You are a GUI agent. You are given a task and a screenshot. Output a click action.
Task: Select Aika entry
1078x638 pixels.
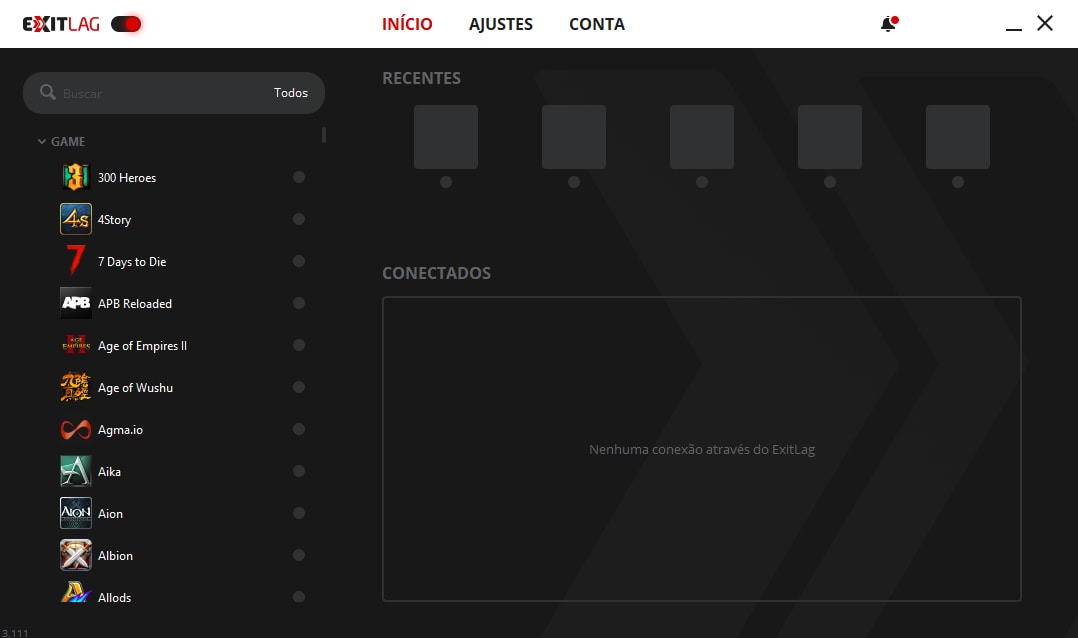tap(109, 471)
